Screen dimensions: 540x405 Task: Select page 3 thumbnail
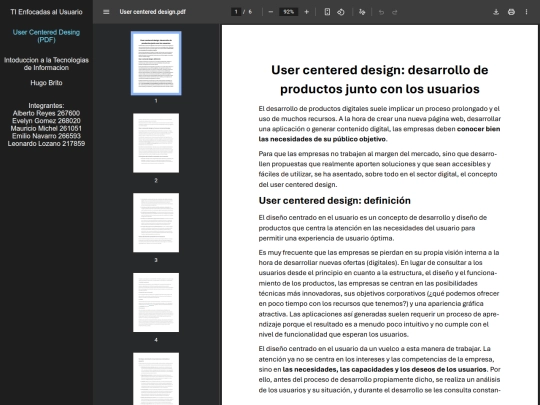(x=156, y=223)
